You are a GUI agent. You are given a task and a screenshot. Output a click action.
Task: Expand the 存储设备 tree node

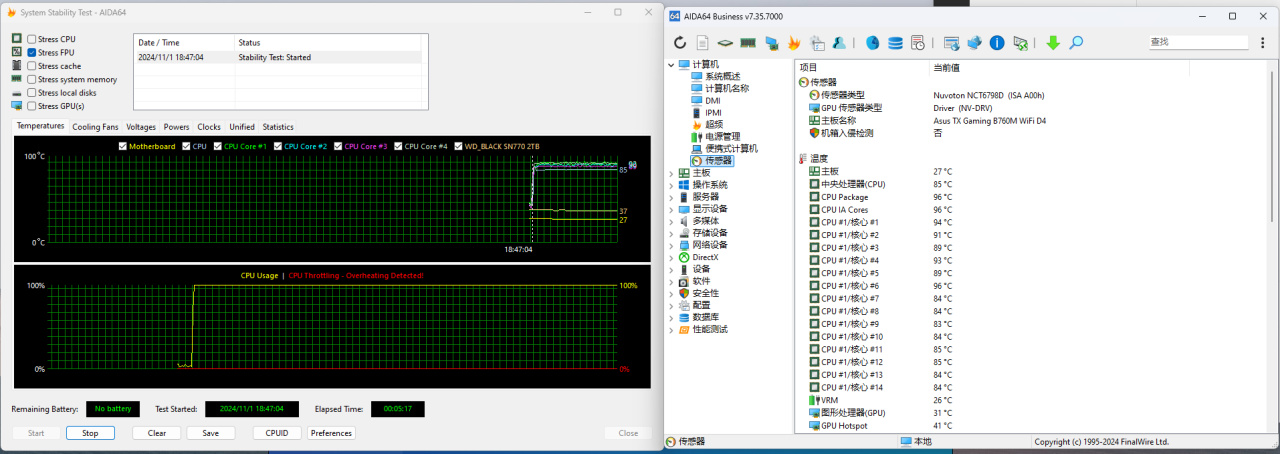671,233
